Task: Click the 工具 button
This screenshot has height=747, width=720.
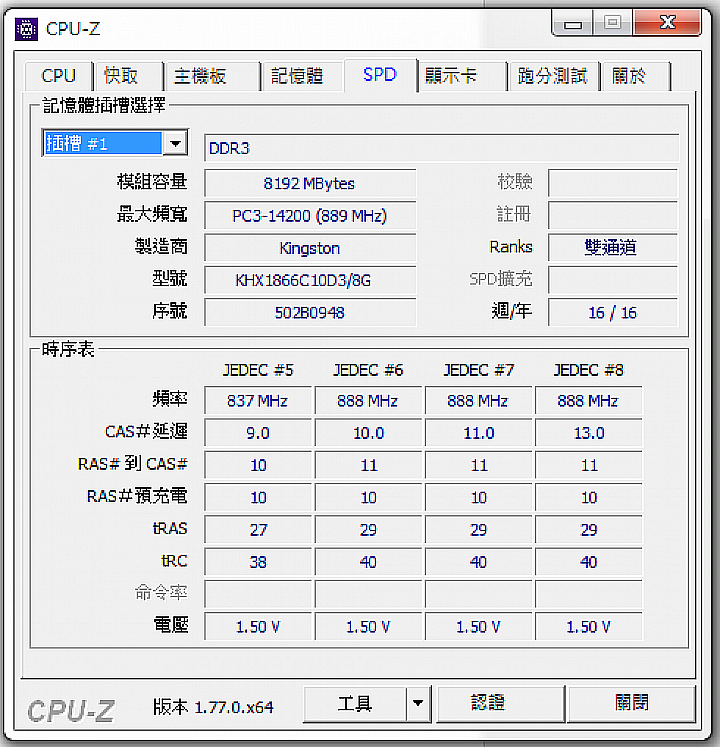Action: click(x=355, y=704)
